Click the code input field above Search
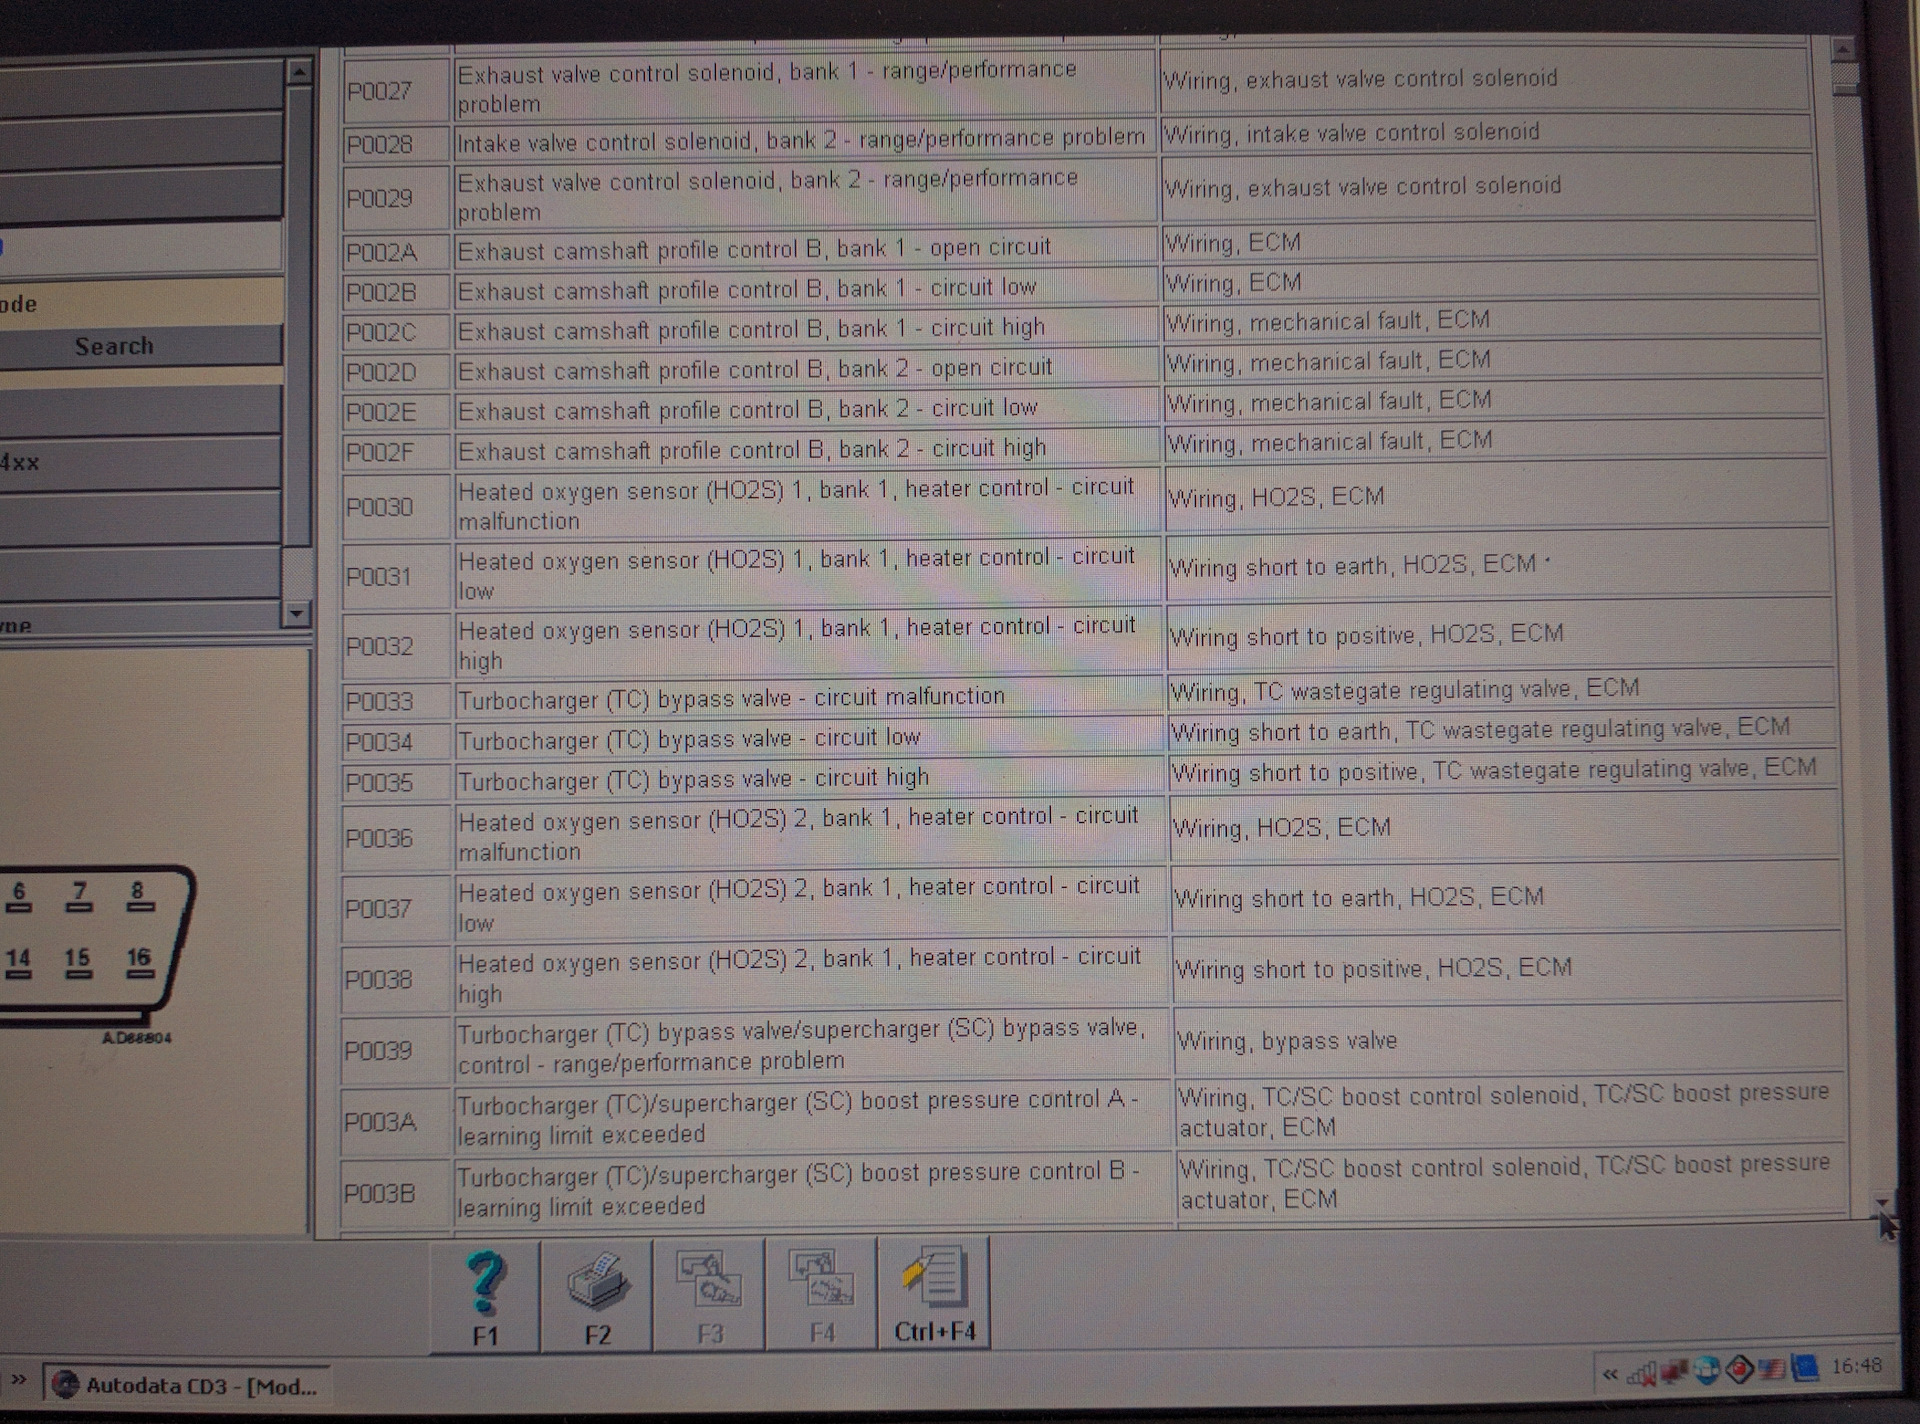The height and width of the screenshot is (1424, 1920). [140, 246]
